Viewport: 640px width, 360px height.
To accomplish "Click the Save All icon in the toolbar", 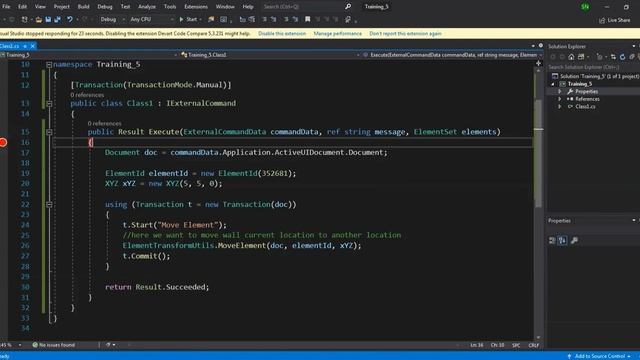I will [x=58, y=19].
